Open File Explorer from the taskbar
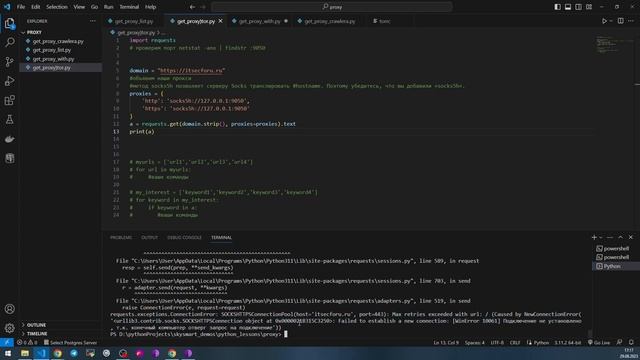640x360 pixels. [25, 353]
